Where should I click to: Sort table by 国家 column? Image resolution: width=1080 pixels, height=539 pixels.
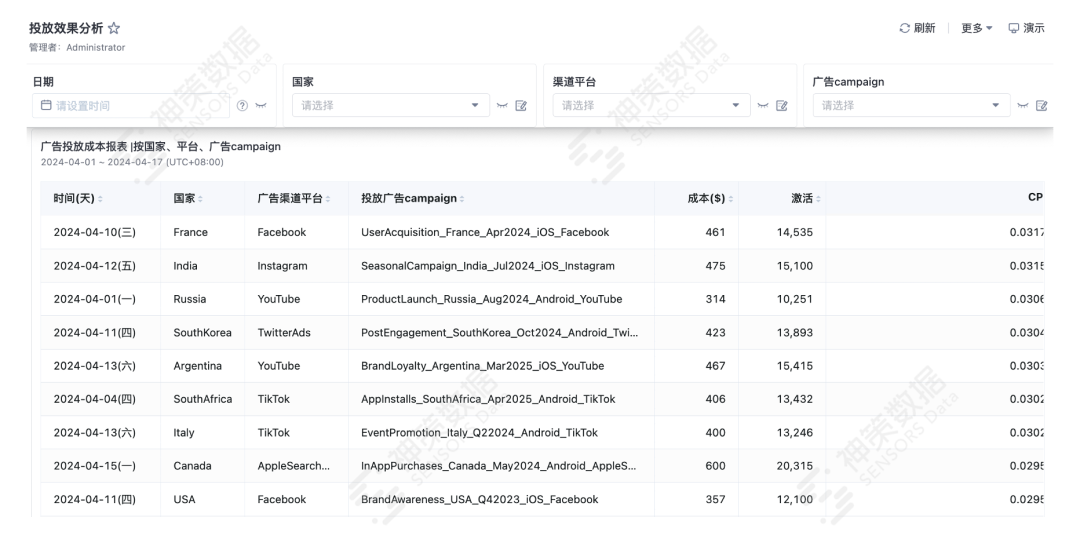[200, 199]
